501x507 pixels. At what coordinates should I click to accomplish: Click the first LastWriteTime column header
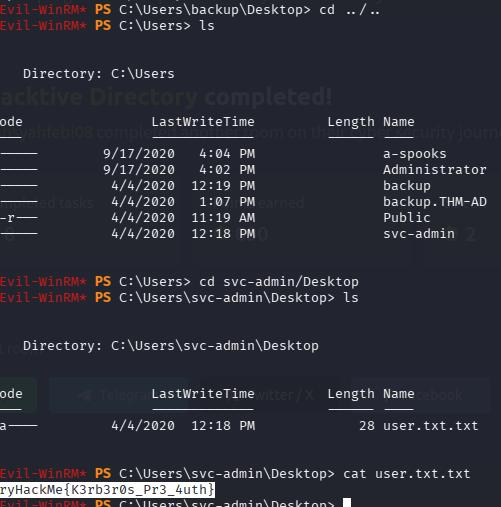[203, 122]
